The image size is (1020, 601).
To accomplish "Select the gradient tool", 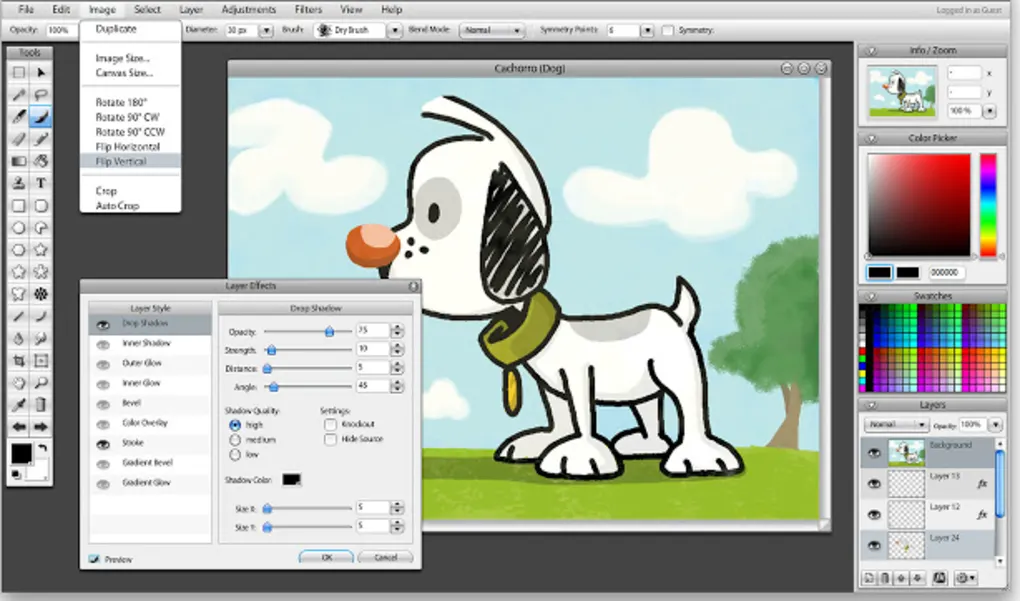I will (x=19, y=161).
